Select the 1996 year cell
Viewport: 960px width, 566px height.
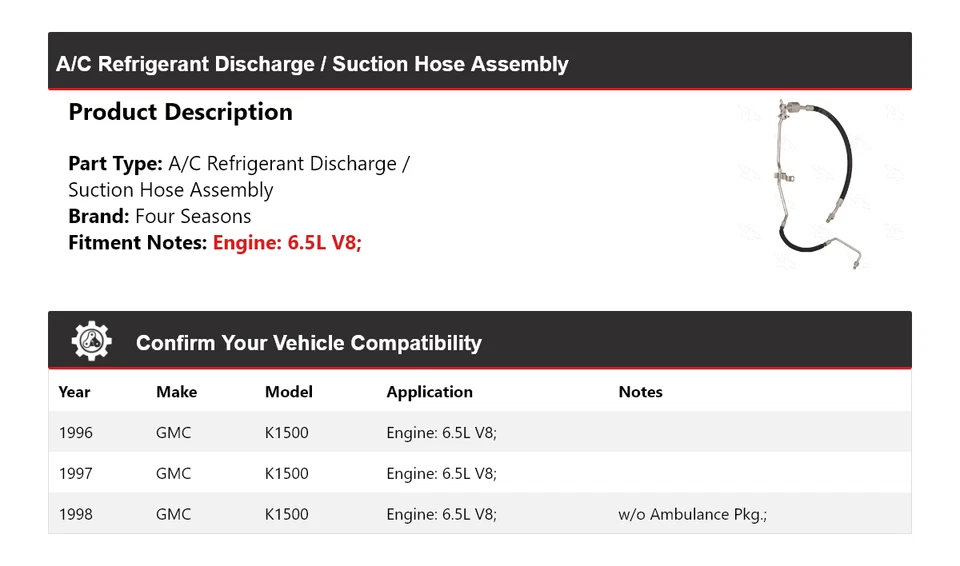pos(76,433)
